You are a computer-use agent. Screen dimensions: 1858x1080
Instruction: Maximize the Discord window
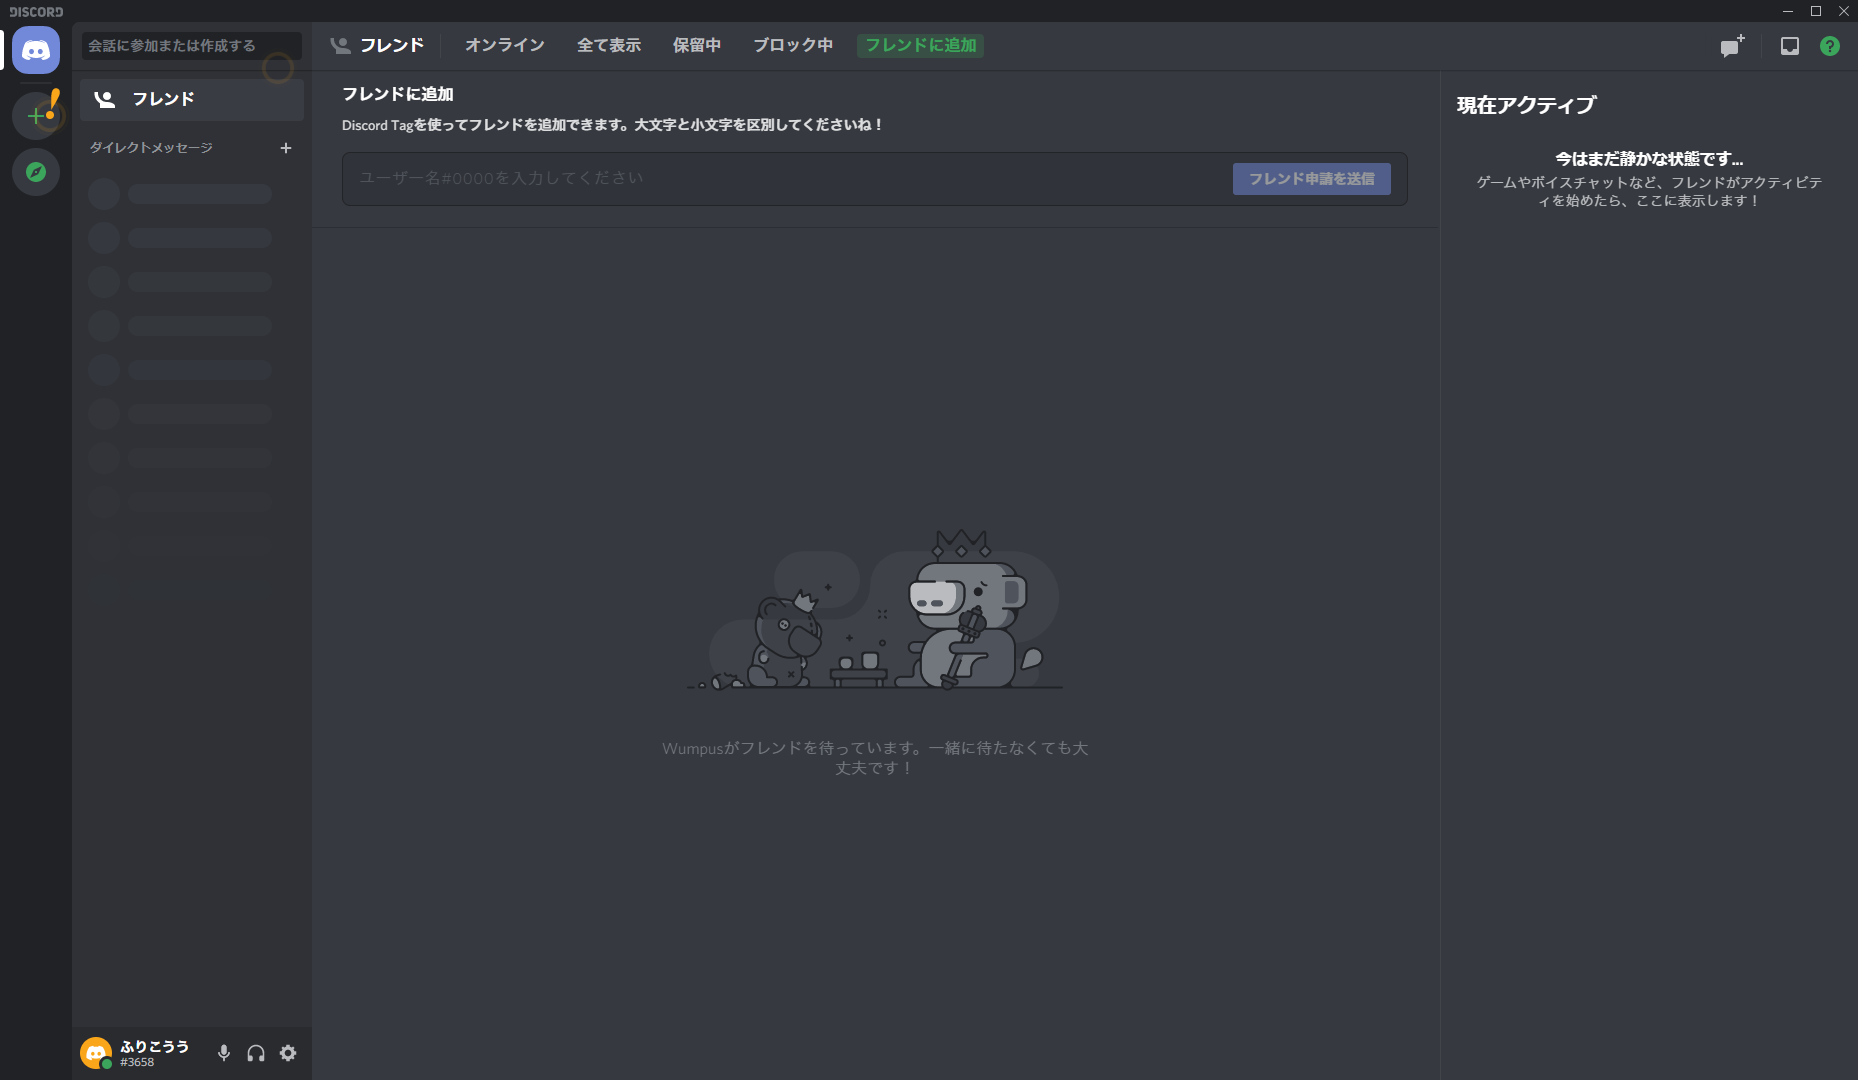coord(1816,11)
